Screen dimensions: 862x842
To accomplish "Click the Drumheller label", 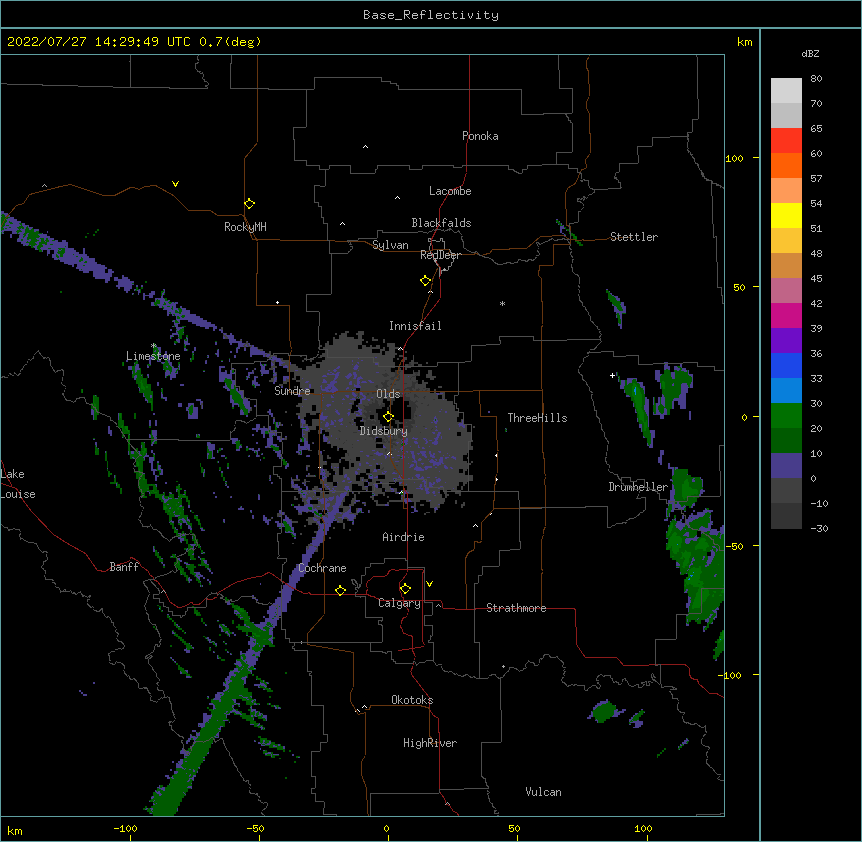I will pos(638,487).
